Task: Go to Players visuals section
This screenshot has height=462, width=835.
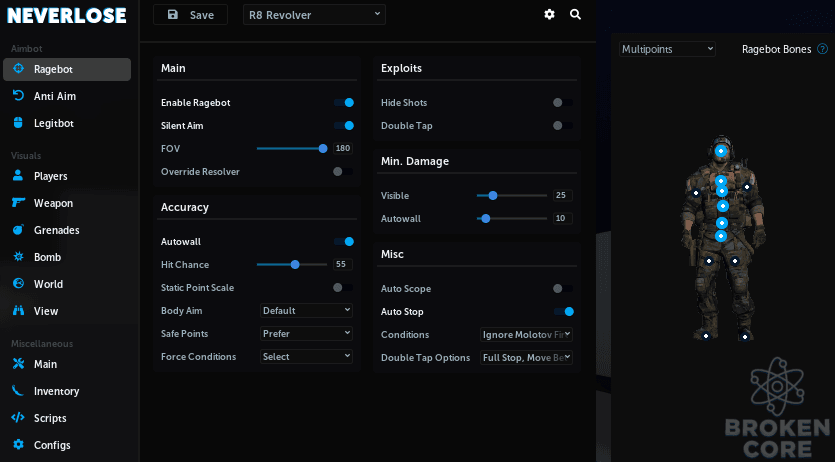Action: [x=67, y=176]
